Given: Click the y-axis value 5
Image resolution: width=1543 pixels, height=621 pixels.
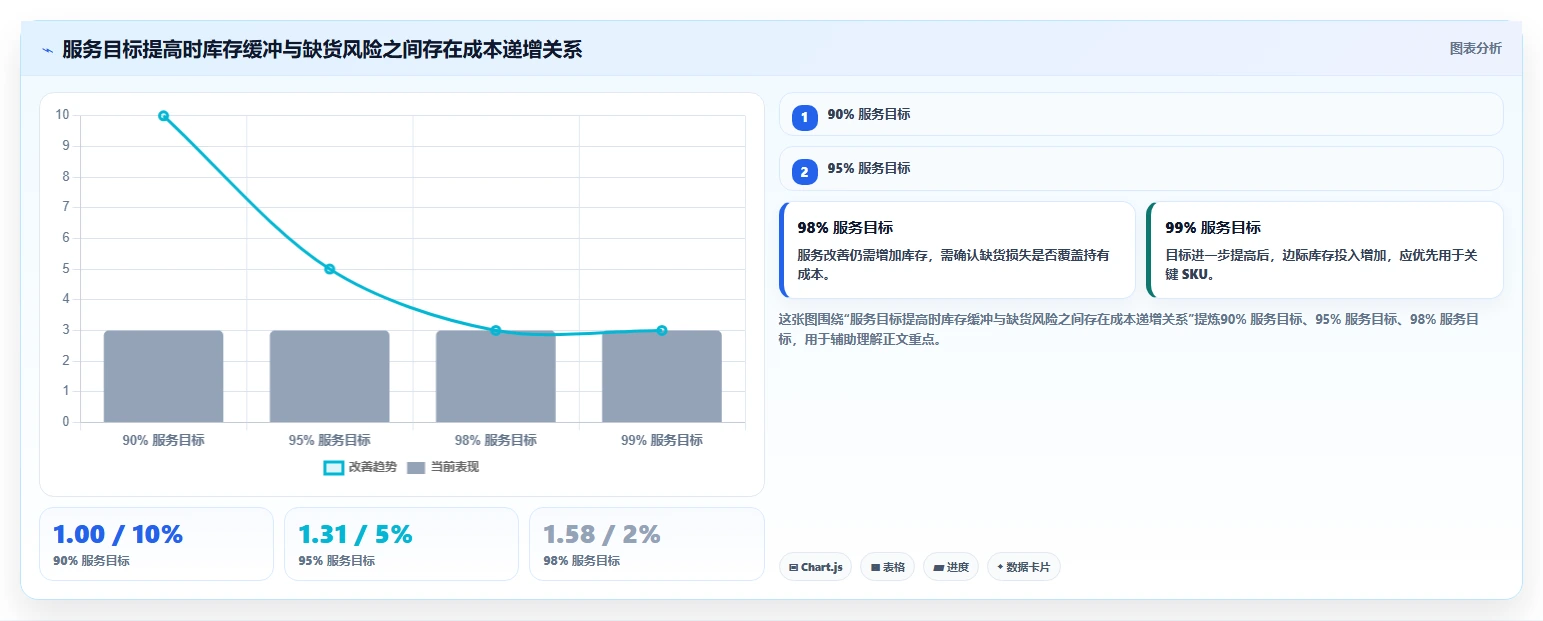Looking at the screenshot, I should click(66, 268).
